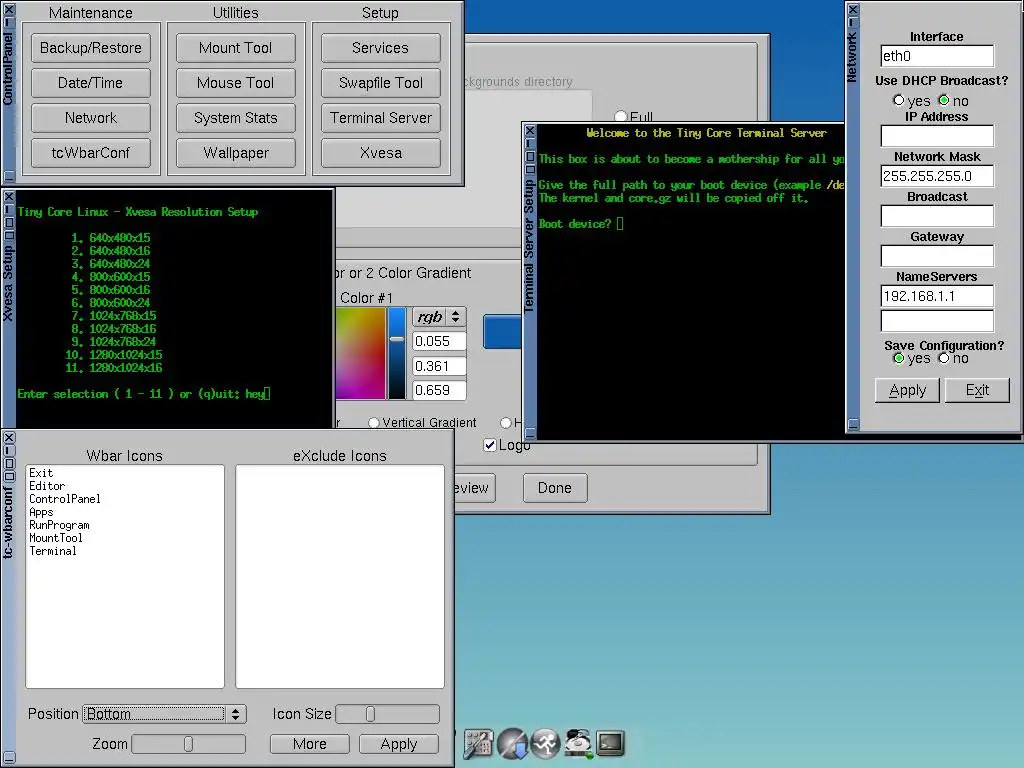Open the Position dropdown set to Bottom

tap(165, 714)
